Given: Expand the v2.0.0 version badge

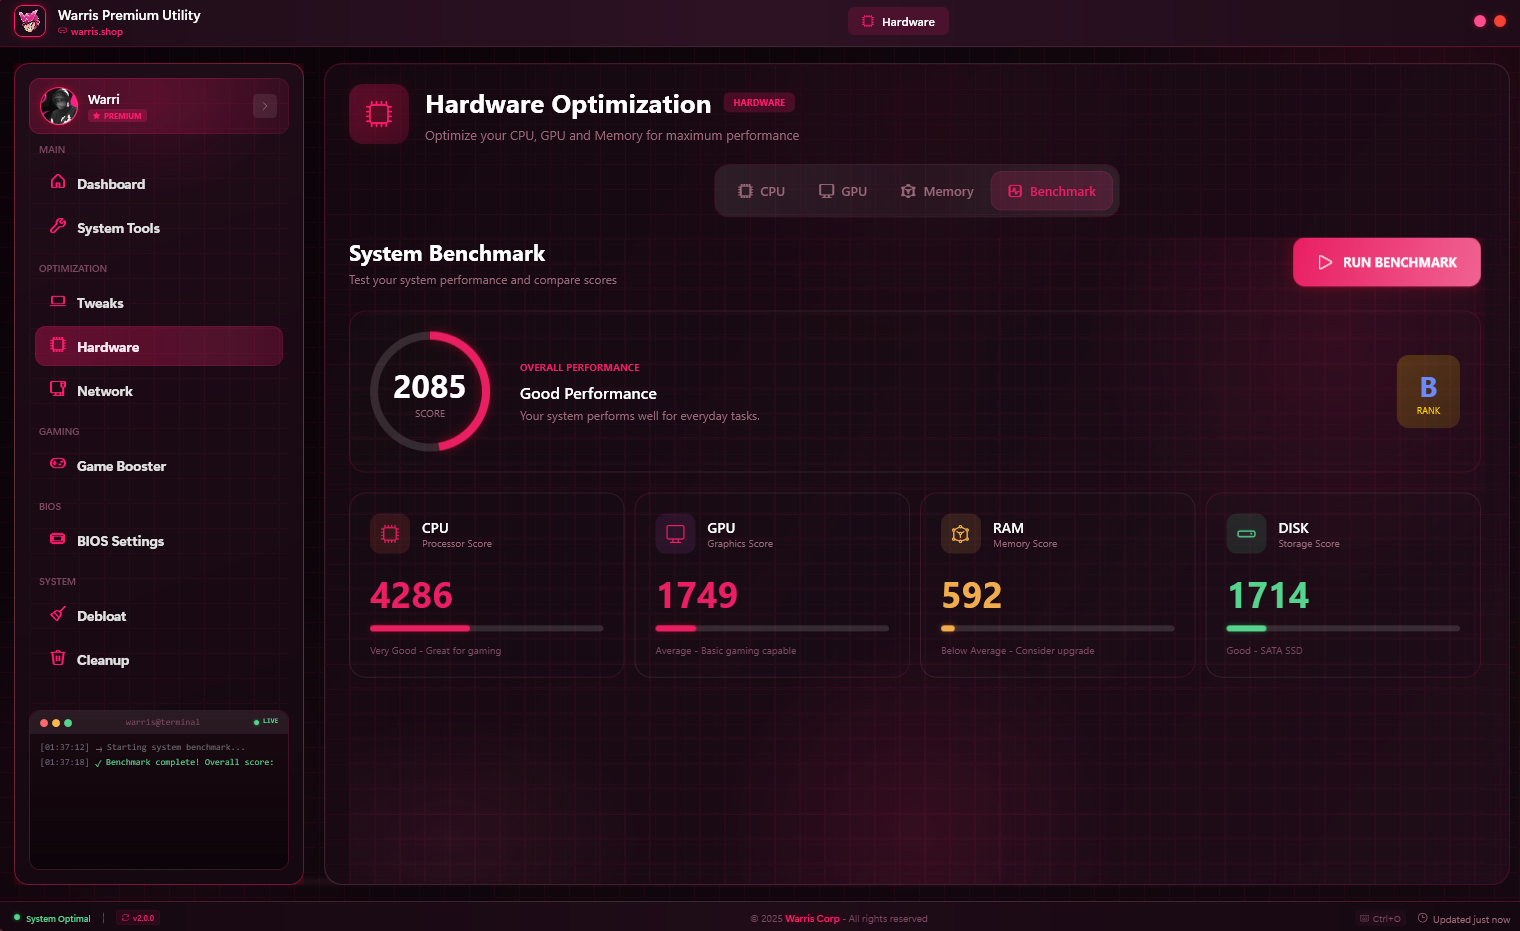Looking at the screenshot, I should coord(137,918).
